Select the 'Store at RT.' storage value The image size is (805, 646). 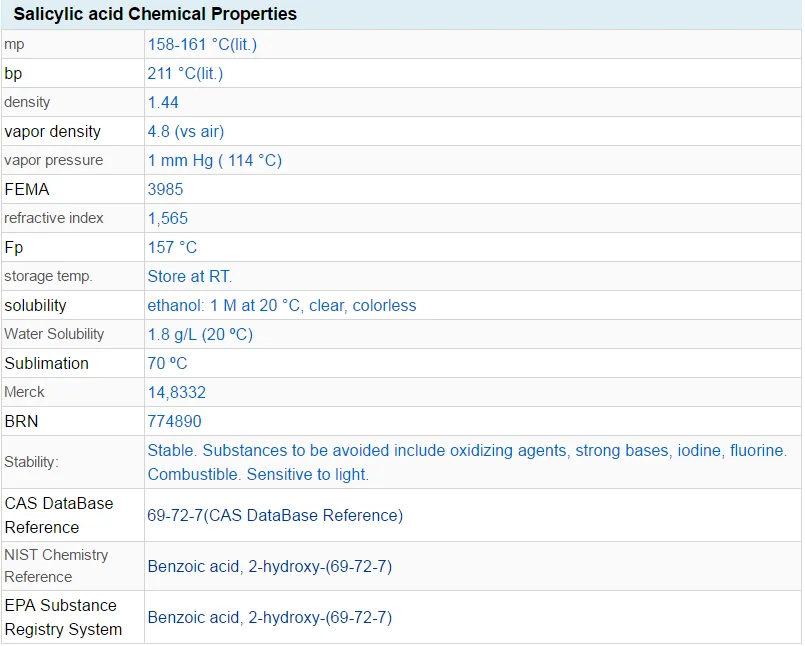point(189,276)
